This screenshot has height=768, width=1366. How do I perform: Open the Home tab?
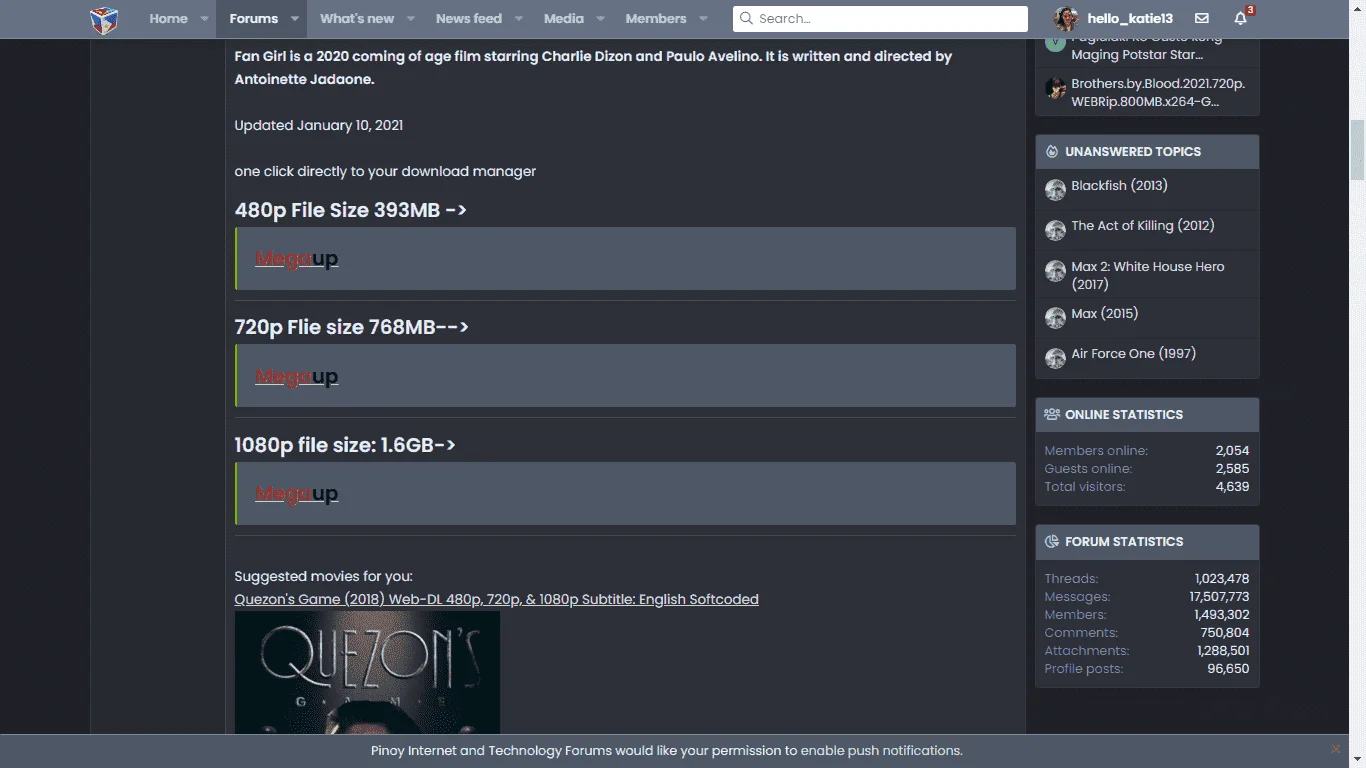(x=168, y=19)
